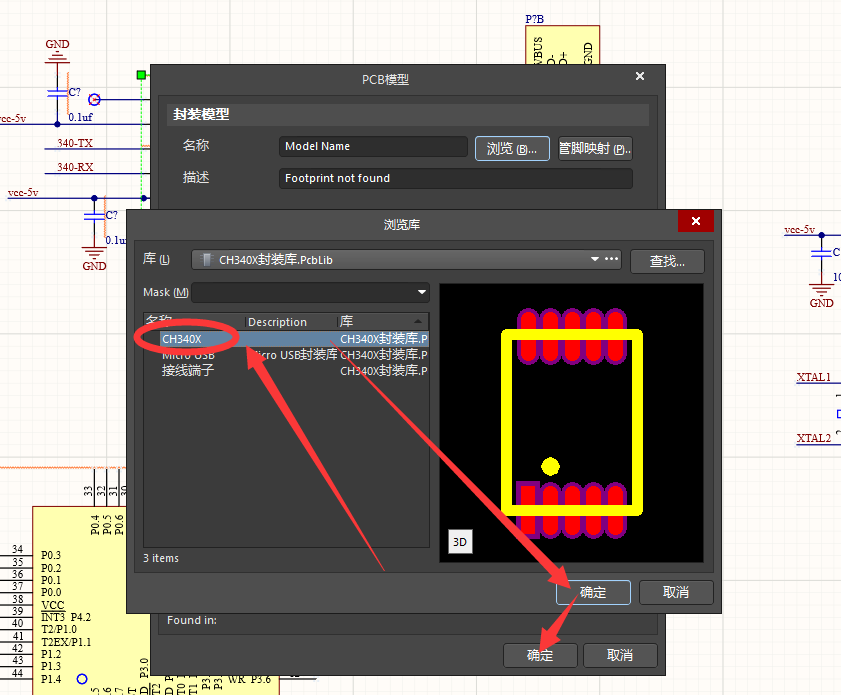Image resolution: width=841 pixels, height=695 pixels.
Task: Select the 340-RX net label in schematic
Action: (x=75, y=167)
